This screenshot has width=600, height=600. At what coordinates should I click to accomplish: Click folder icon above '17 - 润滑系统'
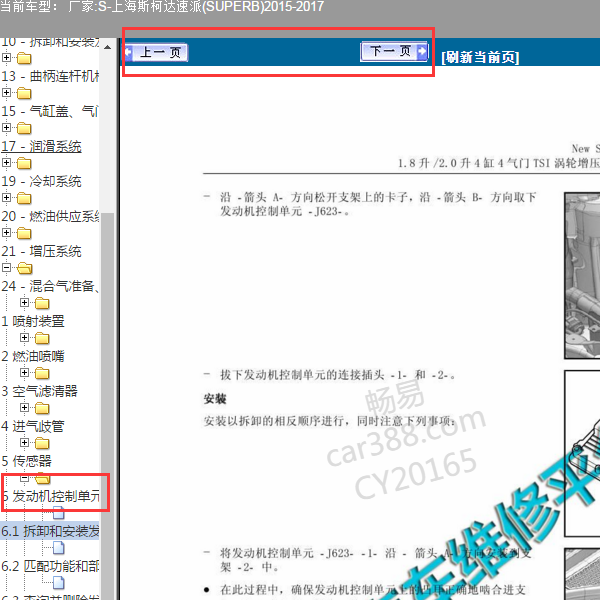24,129
